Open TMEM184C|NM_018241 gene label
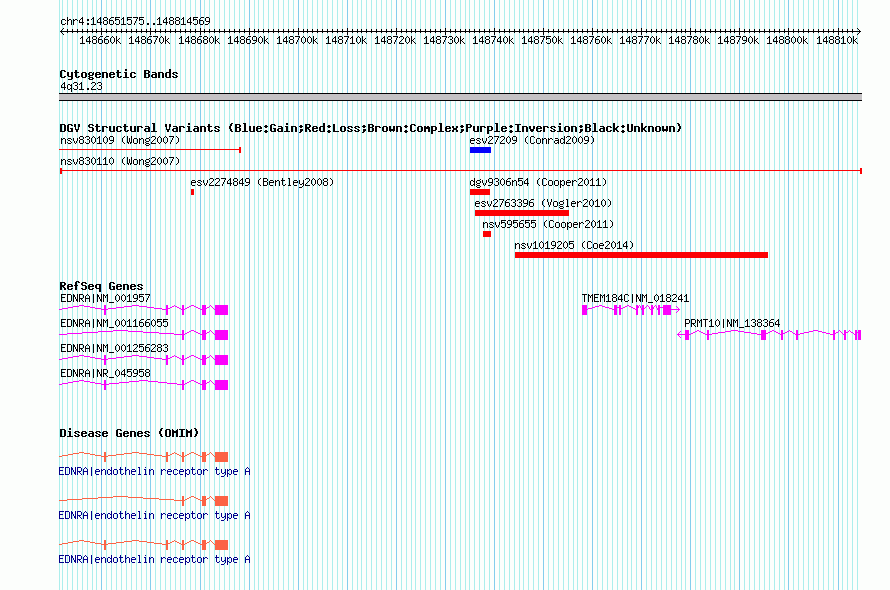The image size is (890, 590). [635, 298]
